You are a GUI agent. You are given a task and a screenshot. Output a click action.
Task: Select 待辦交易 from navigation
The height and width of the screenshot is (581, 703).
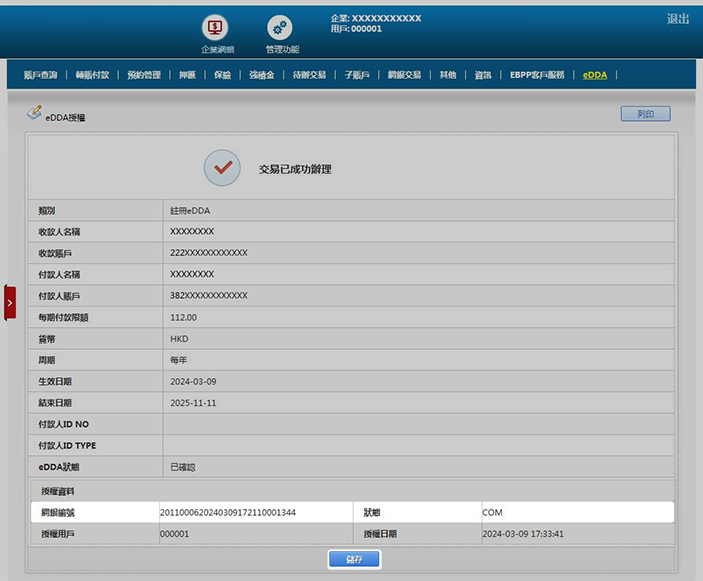point(309,75)
